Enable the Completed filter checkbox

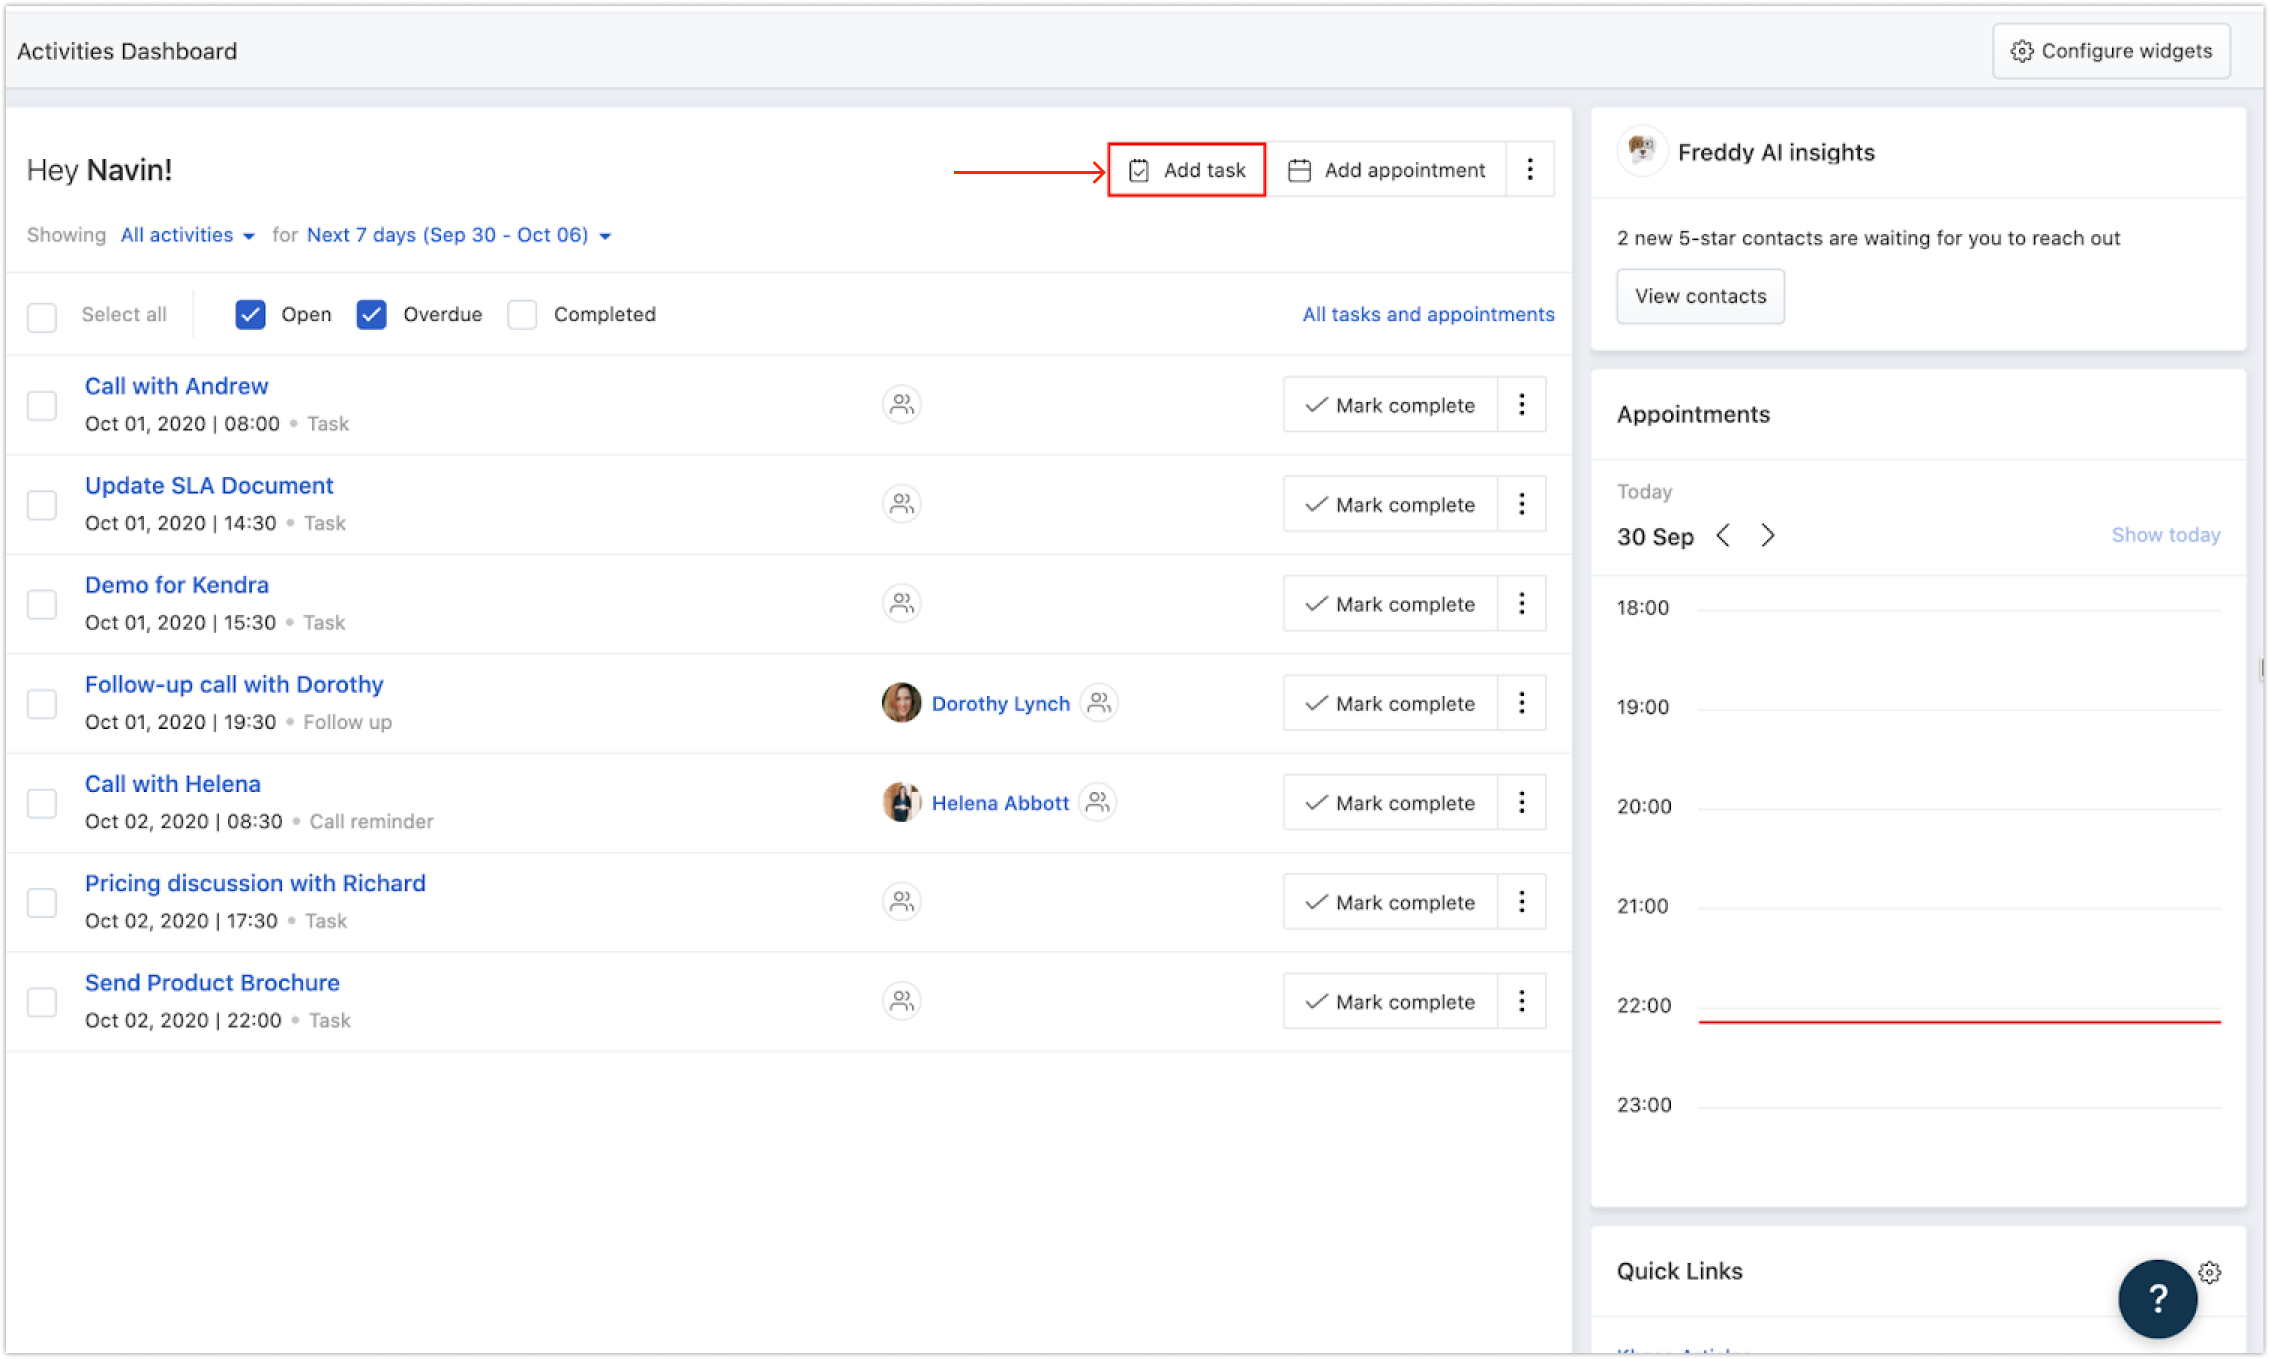522,314
